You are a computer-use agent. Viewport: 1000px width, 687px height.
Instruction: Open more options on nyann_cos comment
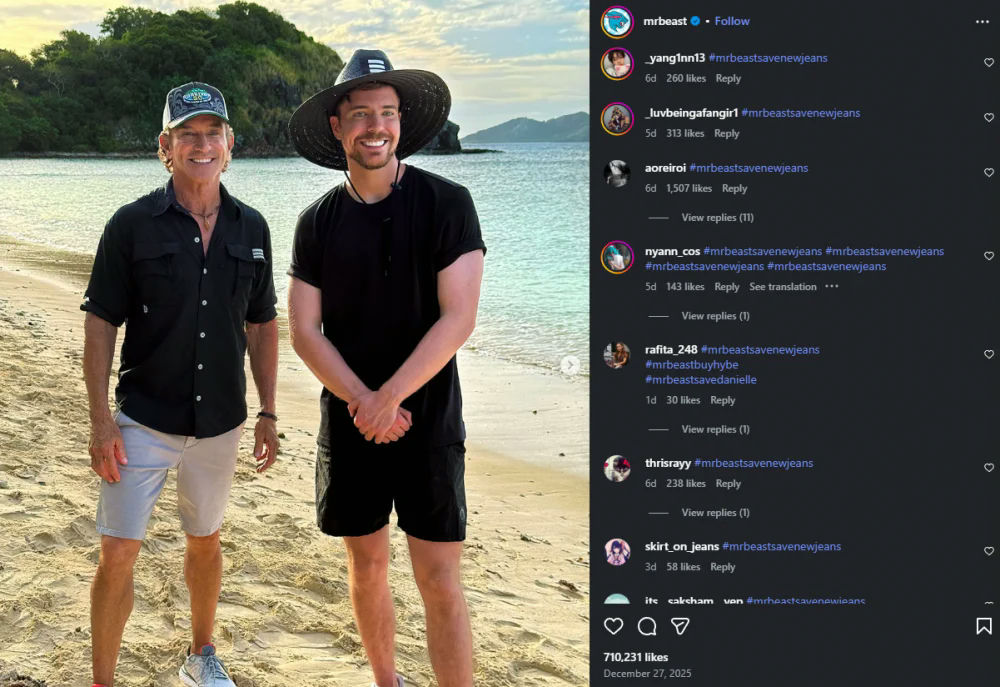(x=832, y=287)
